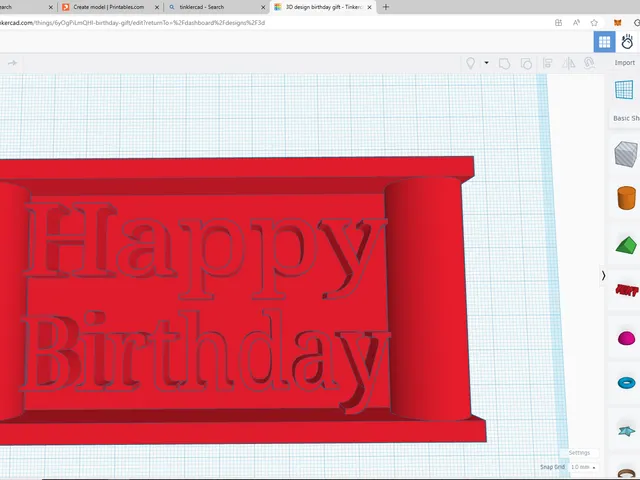
Task: Pick the green Roof shape
Action: 626,245
